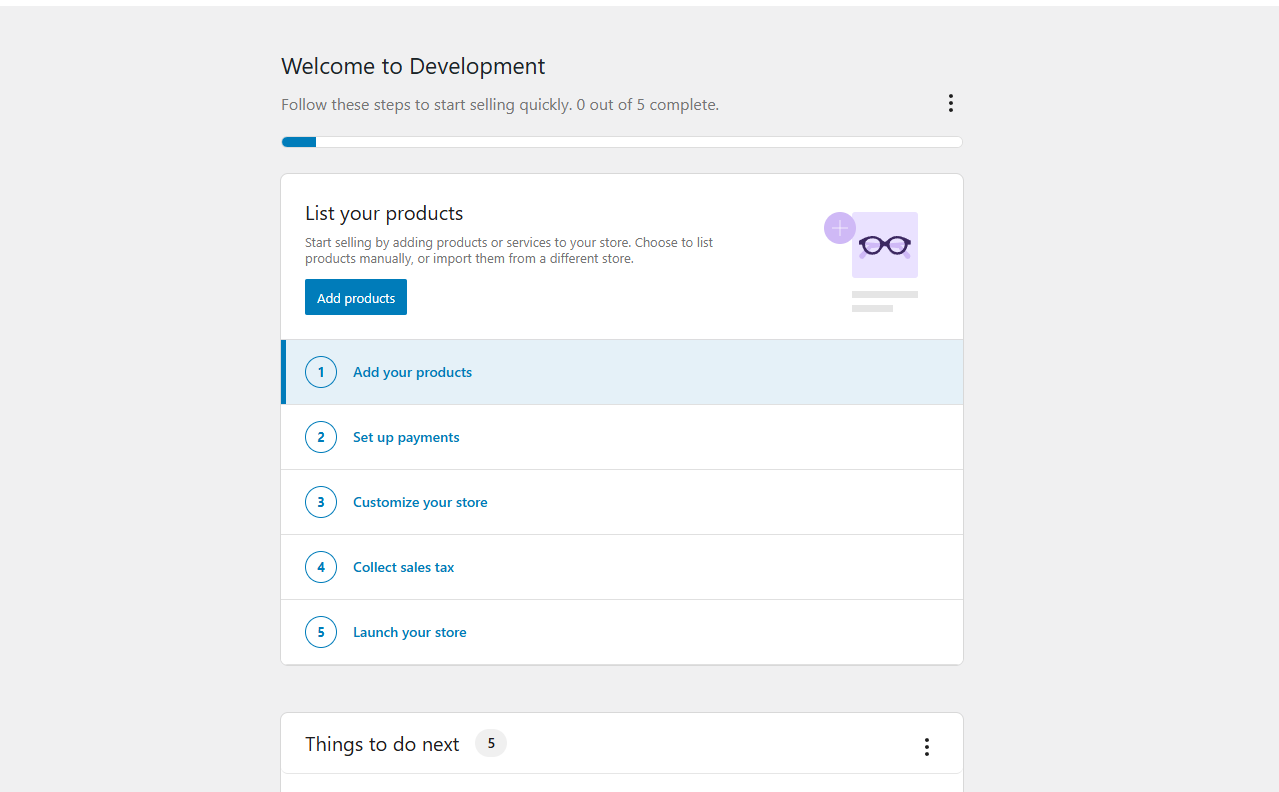
Task: Expand the Customize your store task
Action: point(420,502)
